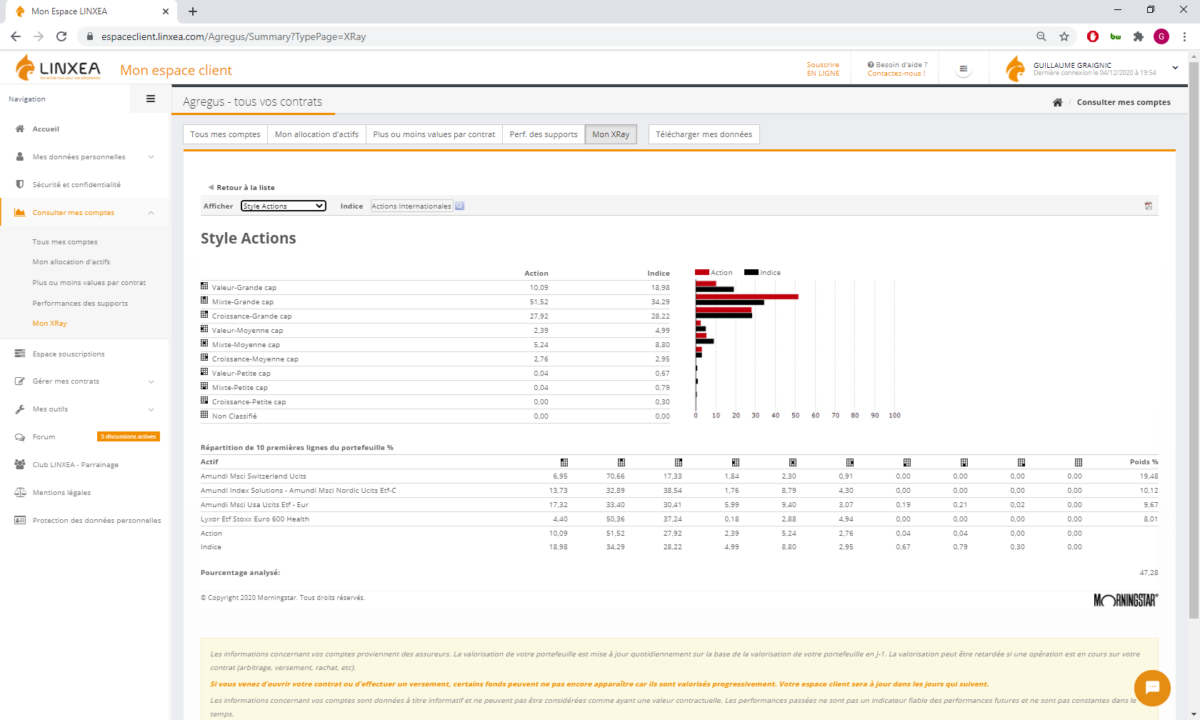Open Accueil in the sidebar
This screenshot has width=1200, height=720.
click(46, 129)
